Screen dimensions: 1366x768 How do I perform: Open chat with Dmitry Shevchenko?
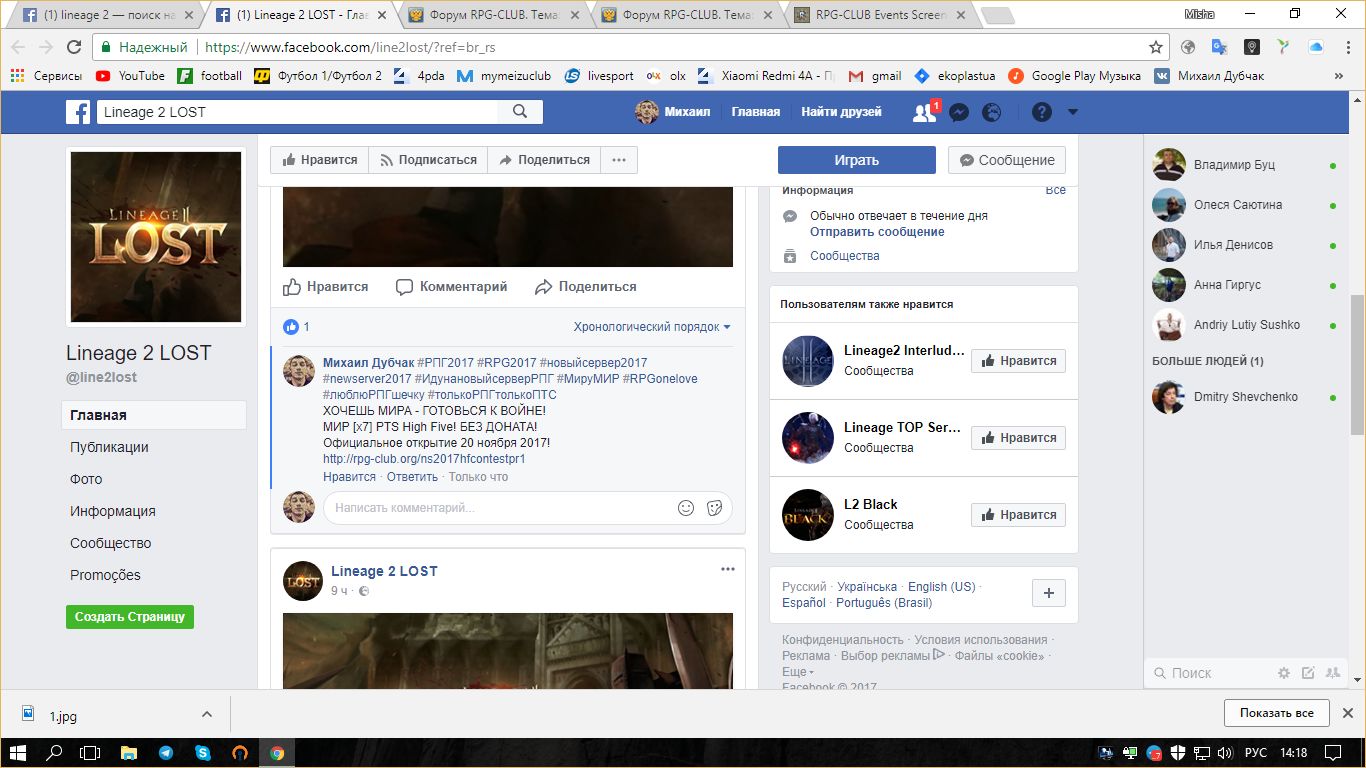point(1245,397)
